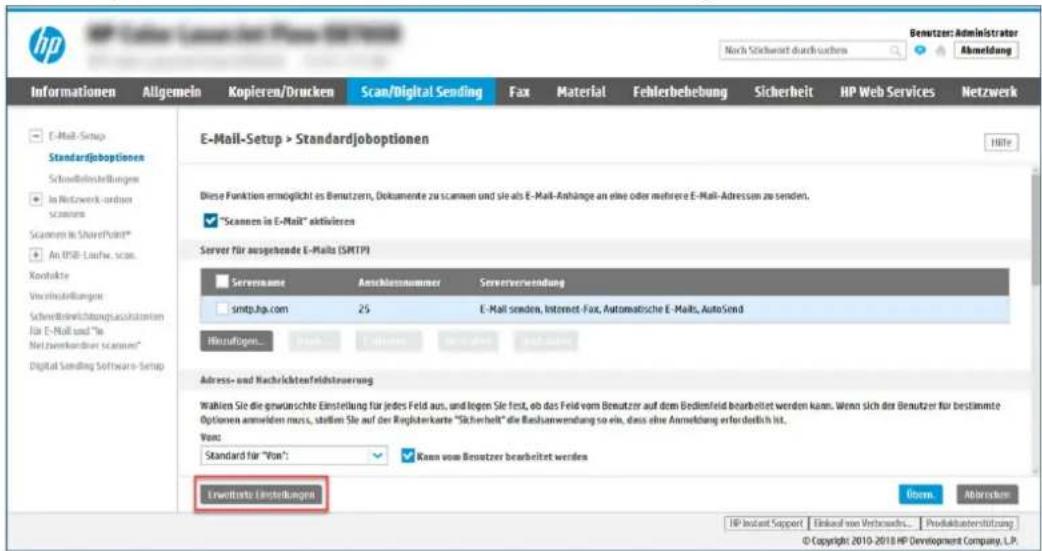Open the Informationen tab
This screenshot has width=1042, height=551.
(x=74, y=92)
